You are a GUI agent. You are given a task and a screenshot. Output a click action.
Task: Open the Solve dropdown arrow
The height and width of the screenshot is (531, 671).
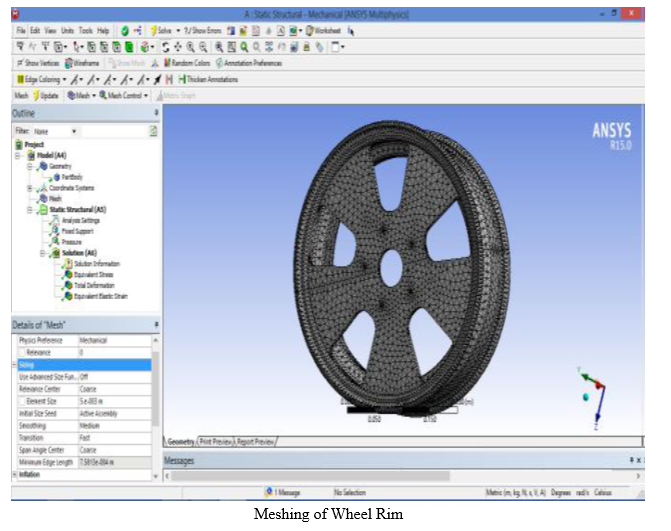pos(178,31)
